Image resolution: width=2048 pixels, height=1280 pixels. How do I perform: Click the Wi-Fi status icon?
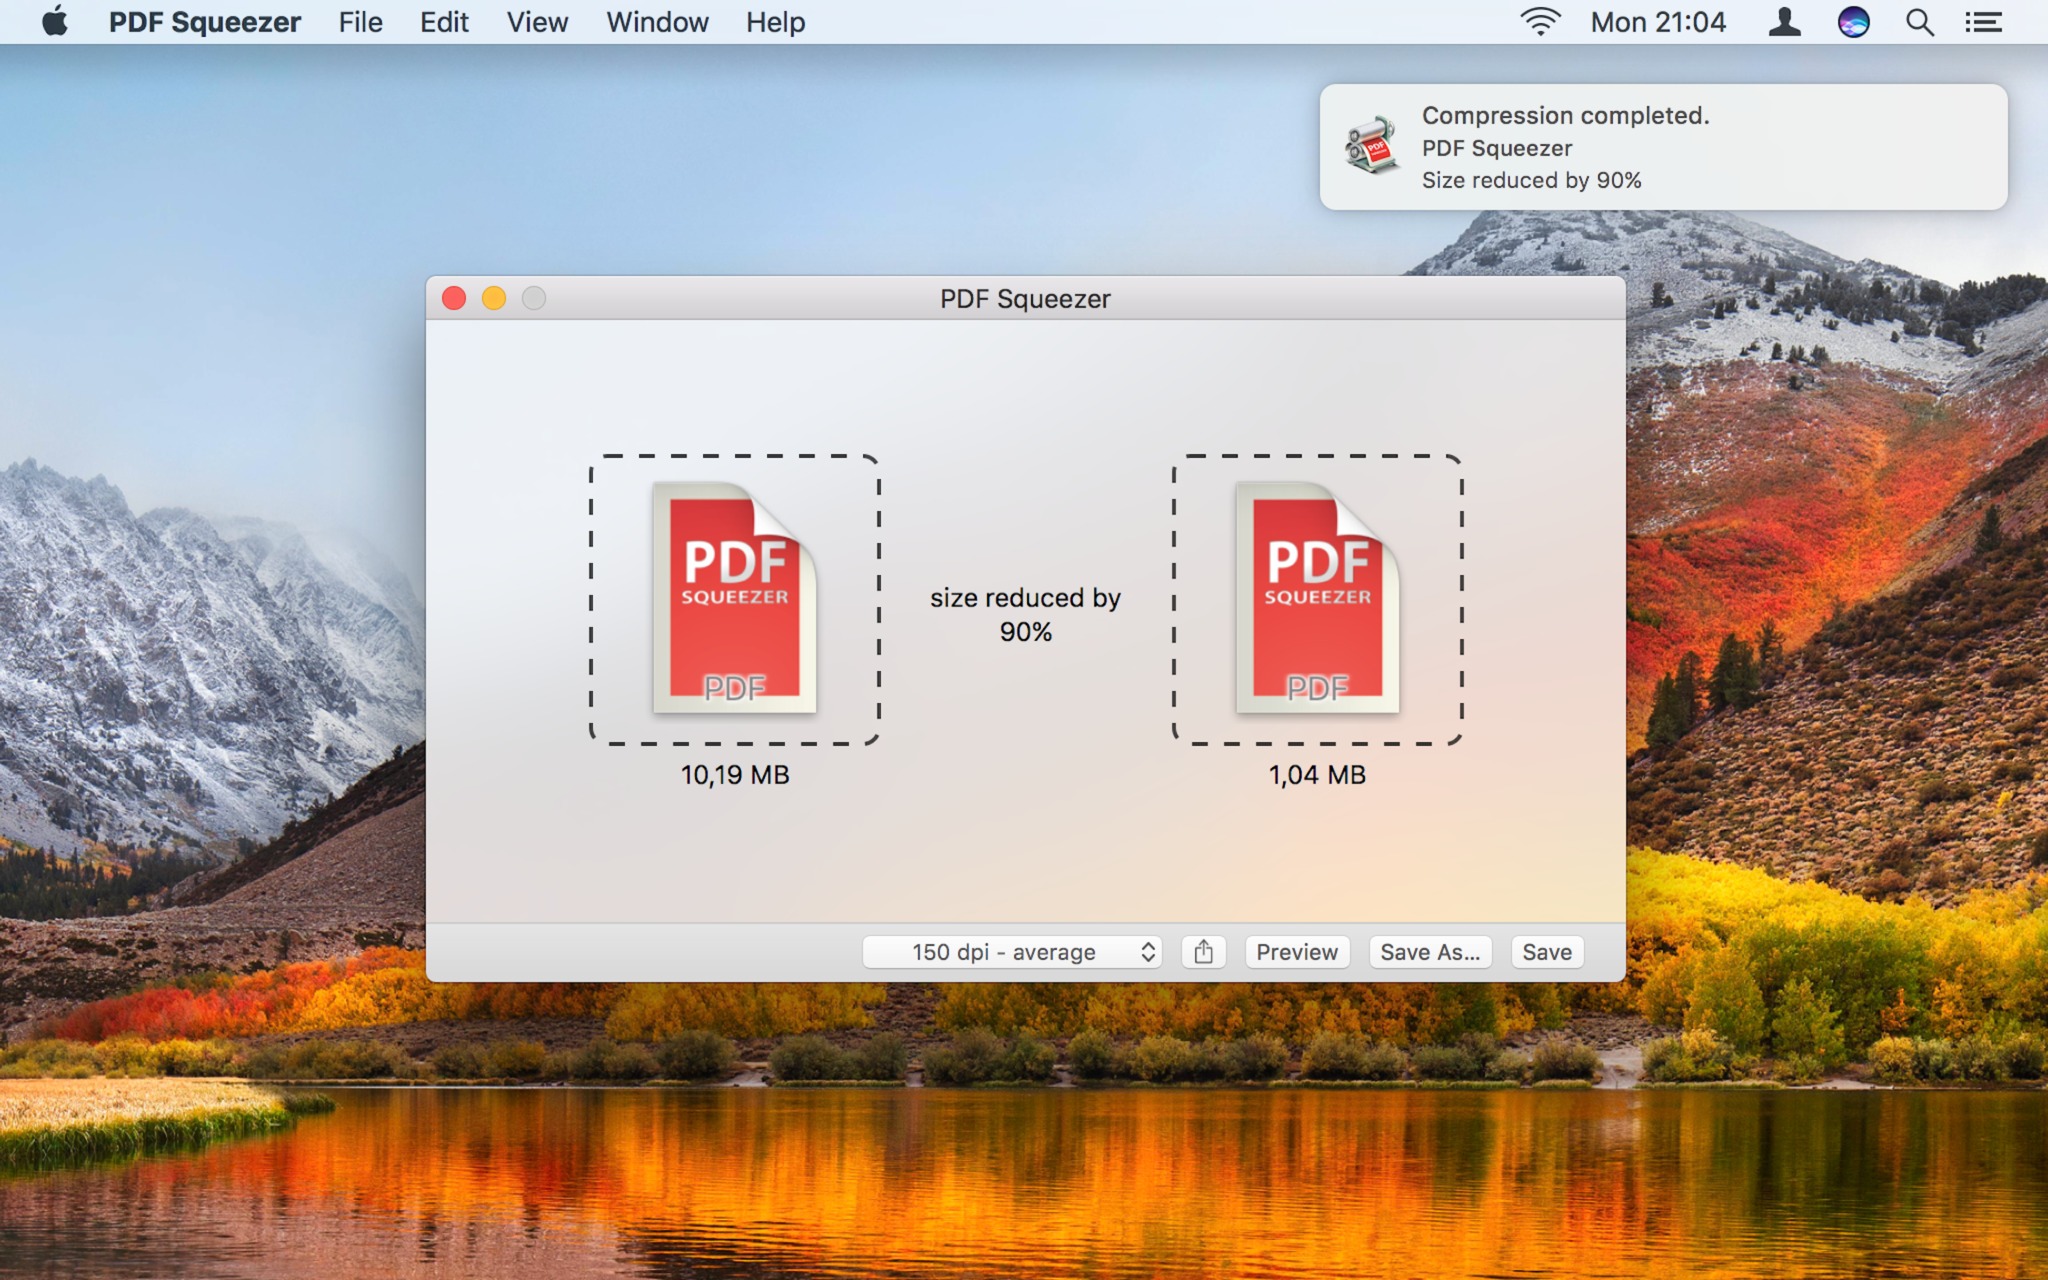[x=1539, y=22]
